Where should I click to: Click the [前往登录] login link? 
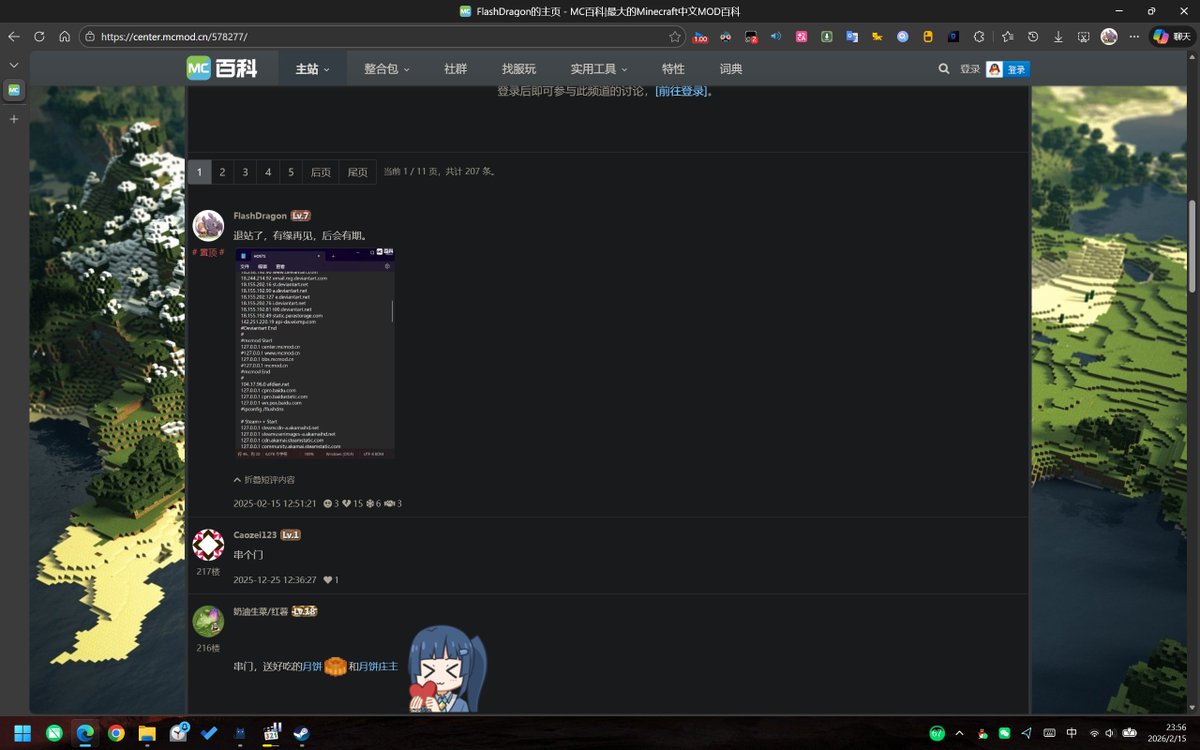[682, 90]
